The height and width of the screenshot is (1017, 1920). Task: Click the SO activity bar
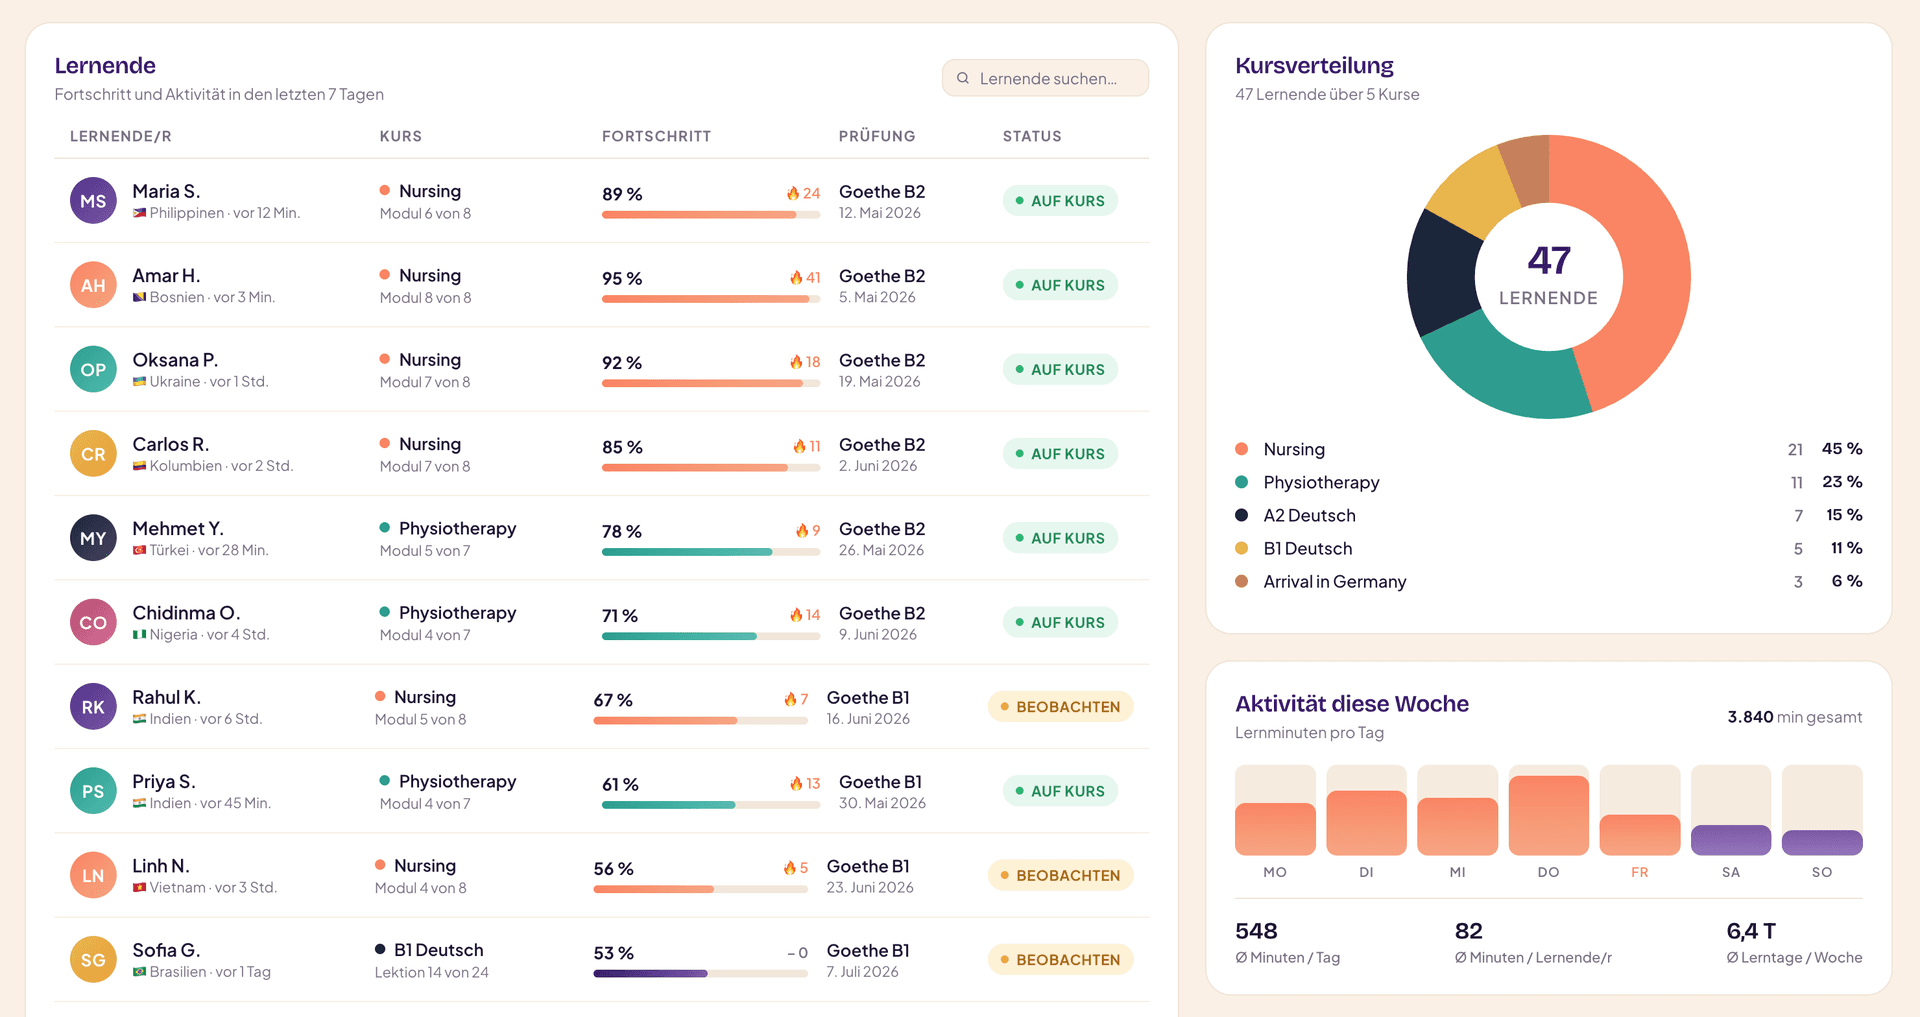point(1822,843)
